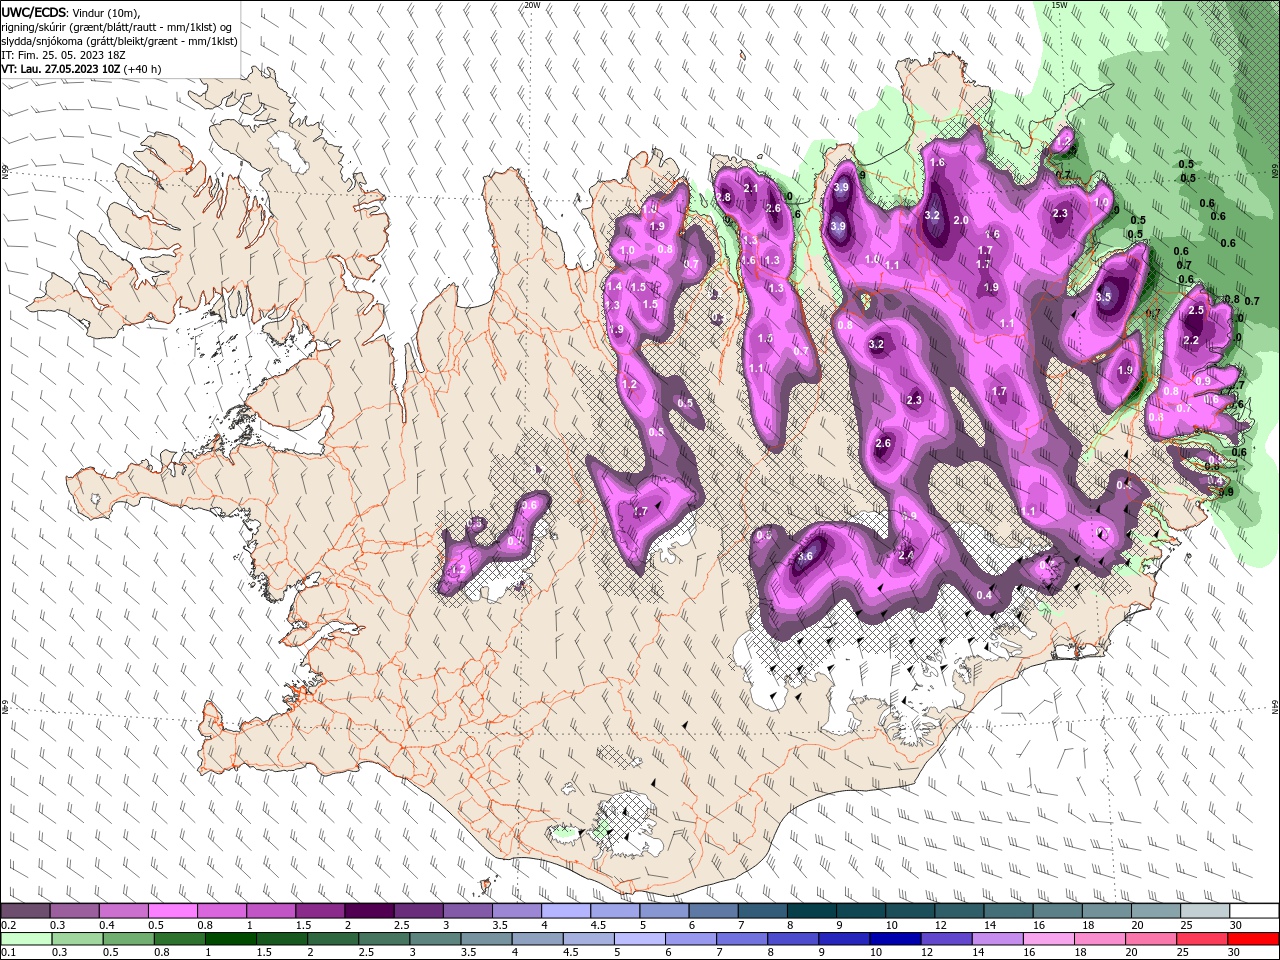Click the '2.4' snowfall value on the map
1280x960 pixels.
click(x=906, y=556)
